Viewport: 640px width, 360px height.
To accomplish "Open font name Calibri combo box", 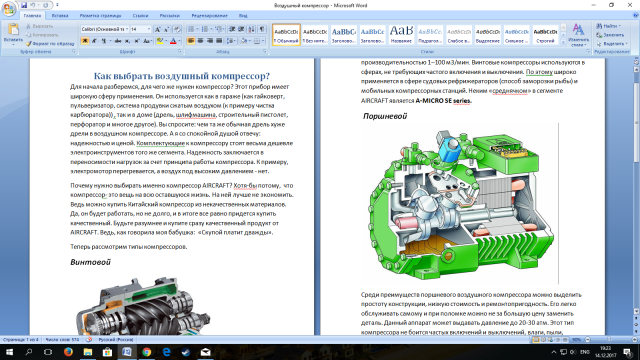I will point(105,29).
